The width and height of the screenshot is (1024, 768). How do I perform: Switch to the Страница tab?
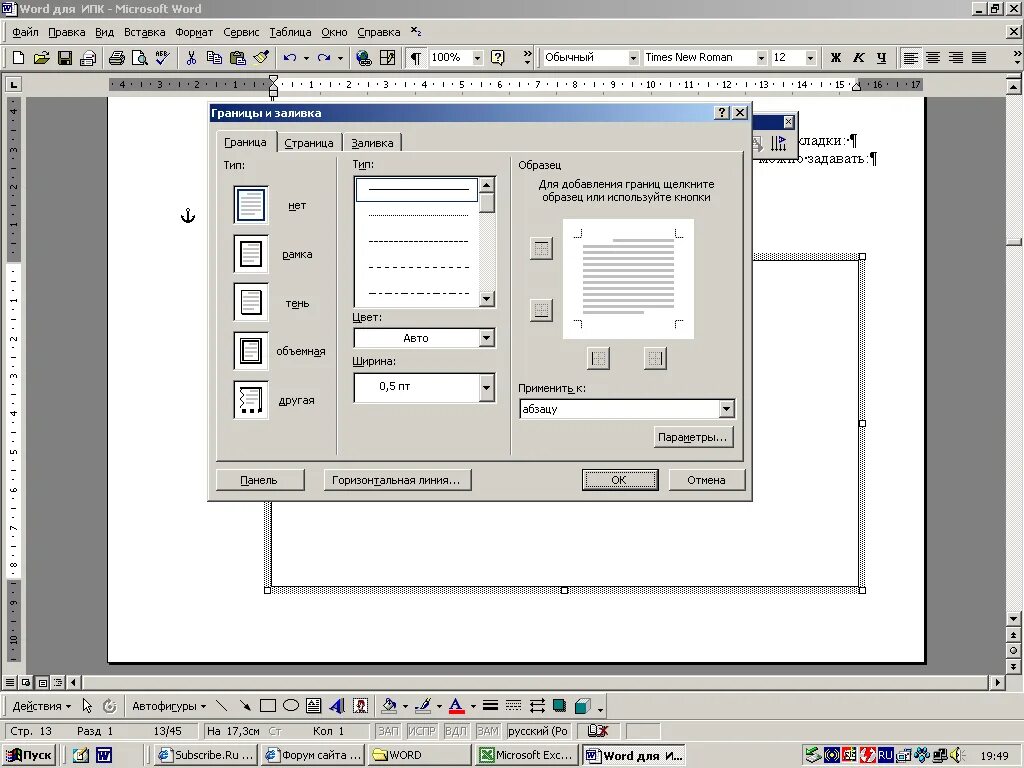(309, 143)
